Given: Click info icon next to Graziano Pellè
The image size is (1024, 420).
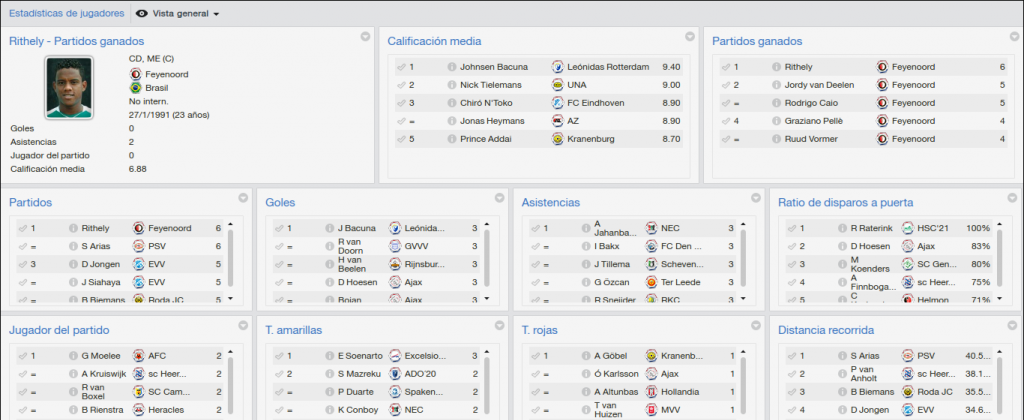Looking at the screenshot, I should (776, 121).
